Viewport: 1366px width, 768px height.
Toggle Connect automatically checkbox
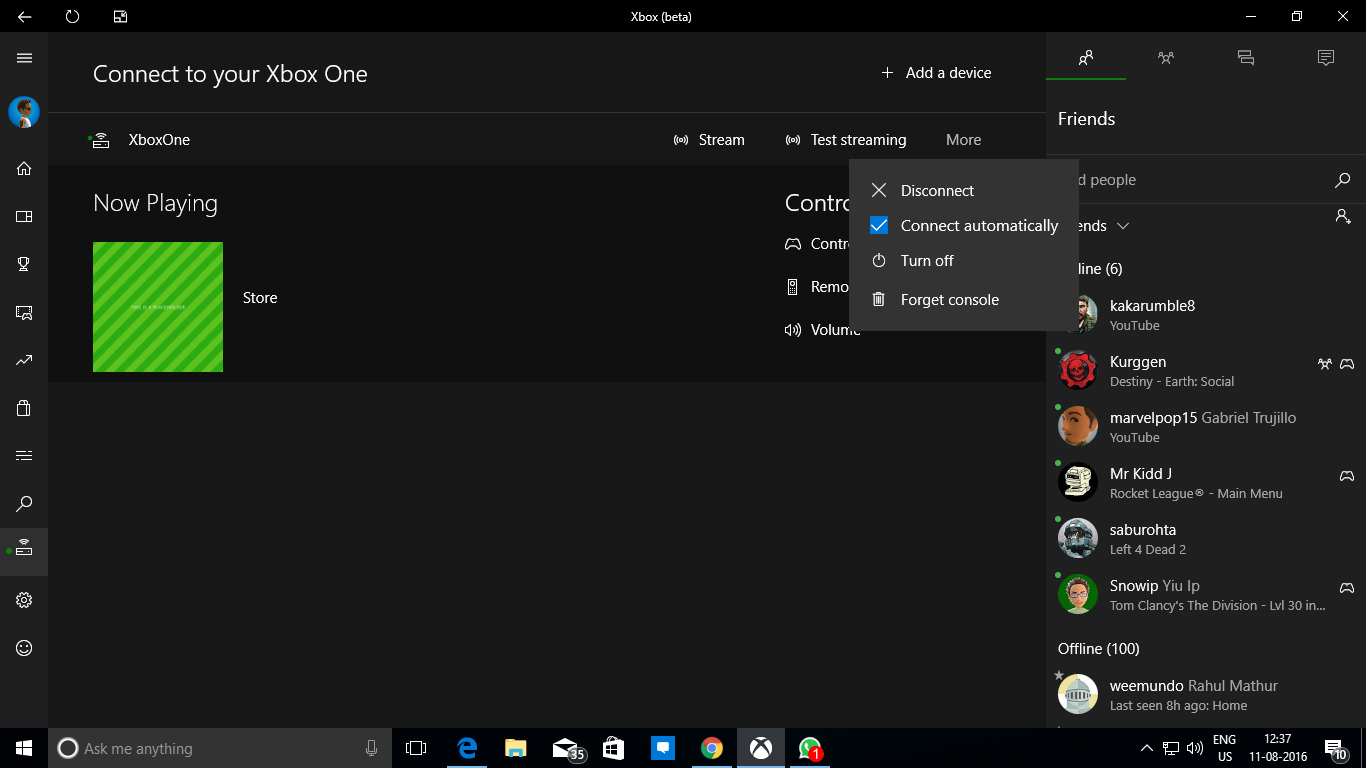tap(879, 226)
